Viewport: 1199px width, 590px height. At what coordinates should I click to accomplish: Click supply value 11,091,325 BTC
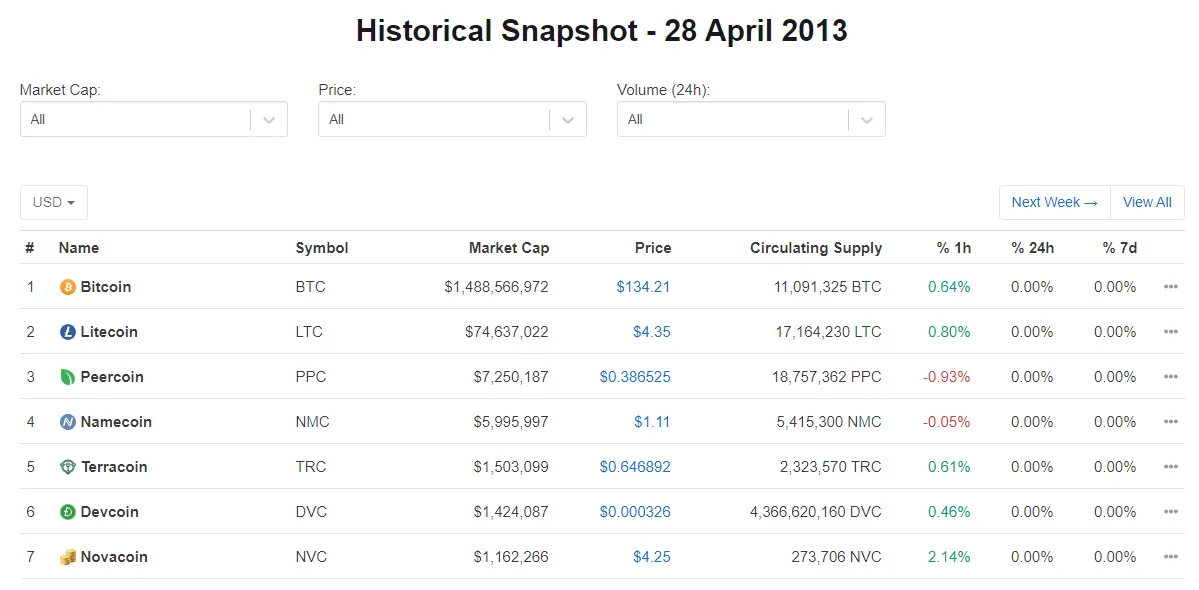(x=829, y=287)
